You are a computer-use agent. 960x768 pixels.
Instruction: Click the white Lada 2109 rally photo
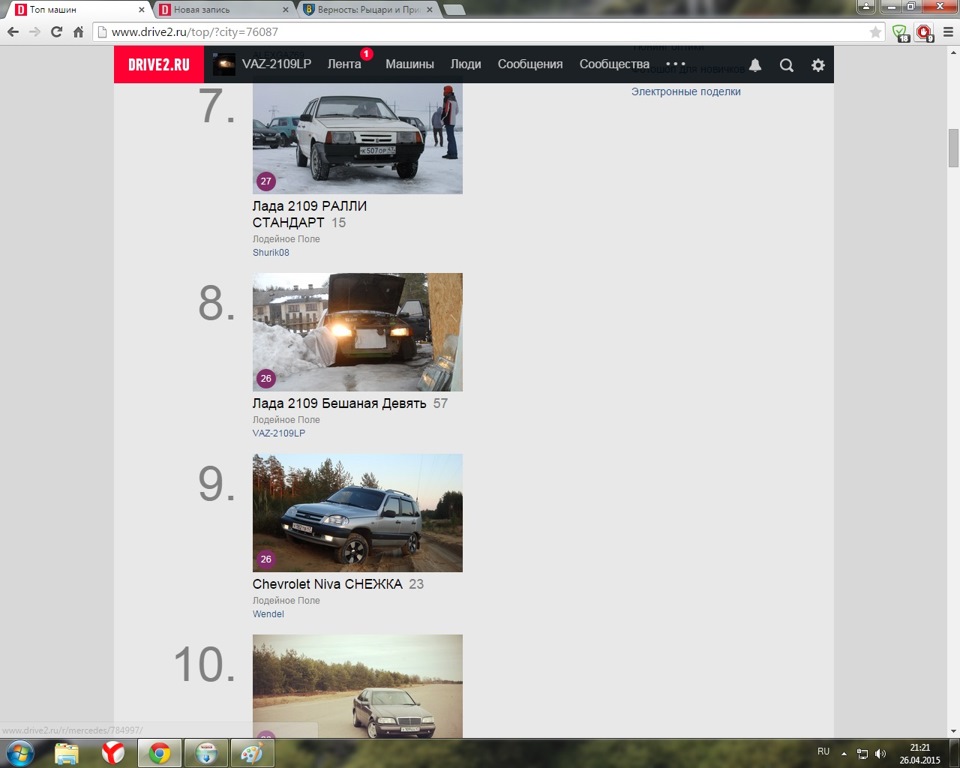[358, 138]
